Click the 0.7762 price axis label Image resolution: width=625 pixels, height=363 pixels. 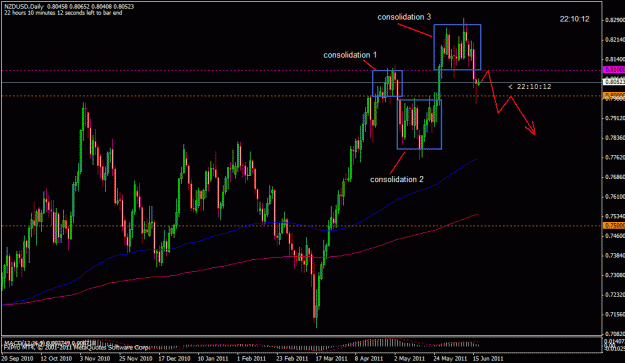[615, 157]
